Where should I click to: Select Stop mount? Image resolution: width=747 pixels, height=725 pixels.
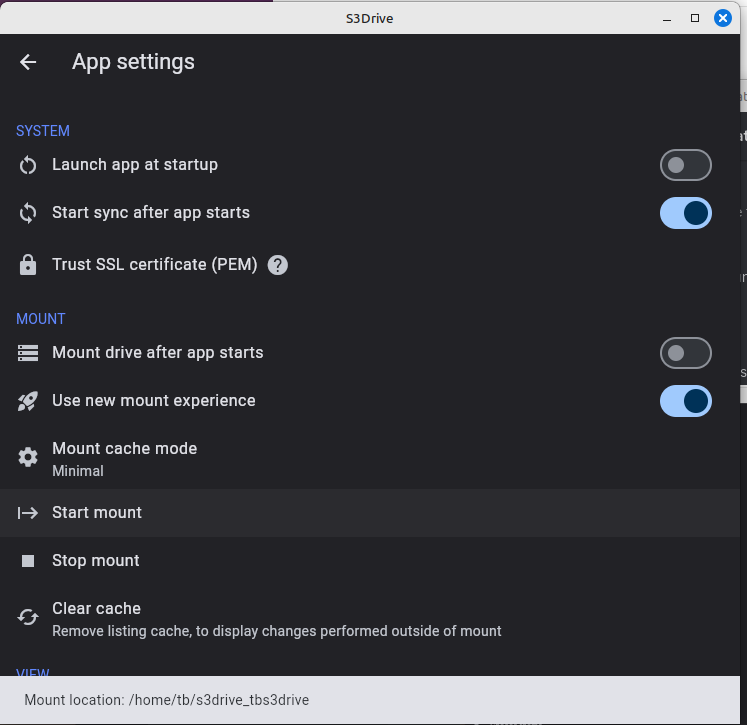[x=370, y=561]
